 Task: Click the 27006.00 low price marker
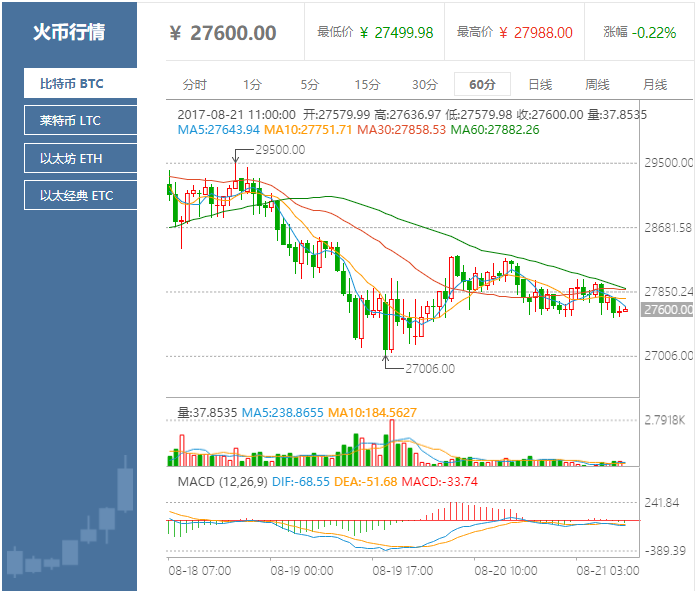pyautogui.click(x=430, y=368)
